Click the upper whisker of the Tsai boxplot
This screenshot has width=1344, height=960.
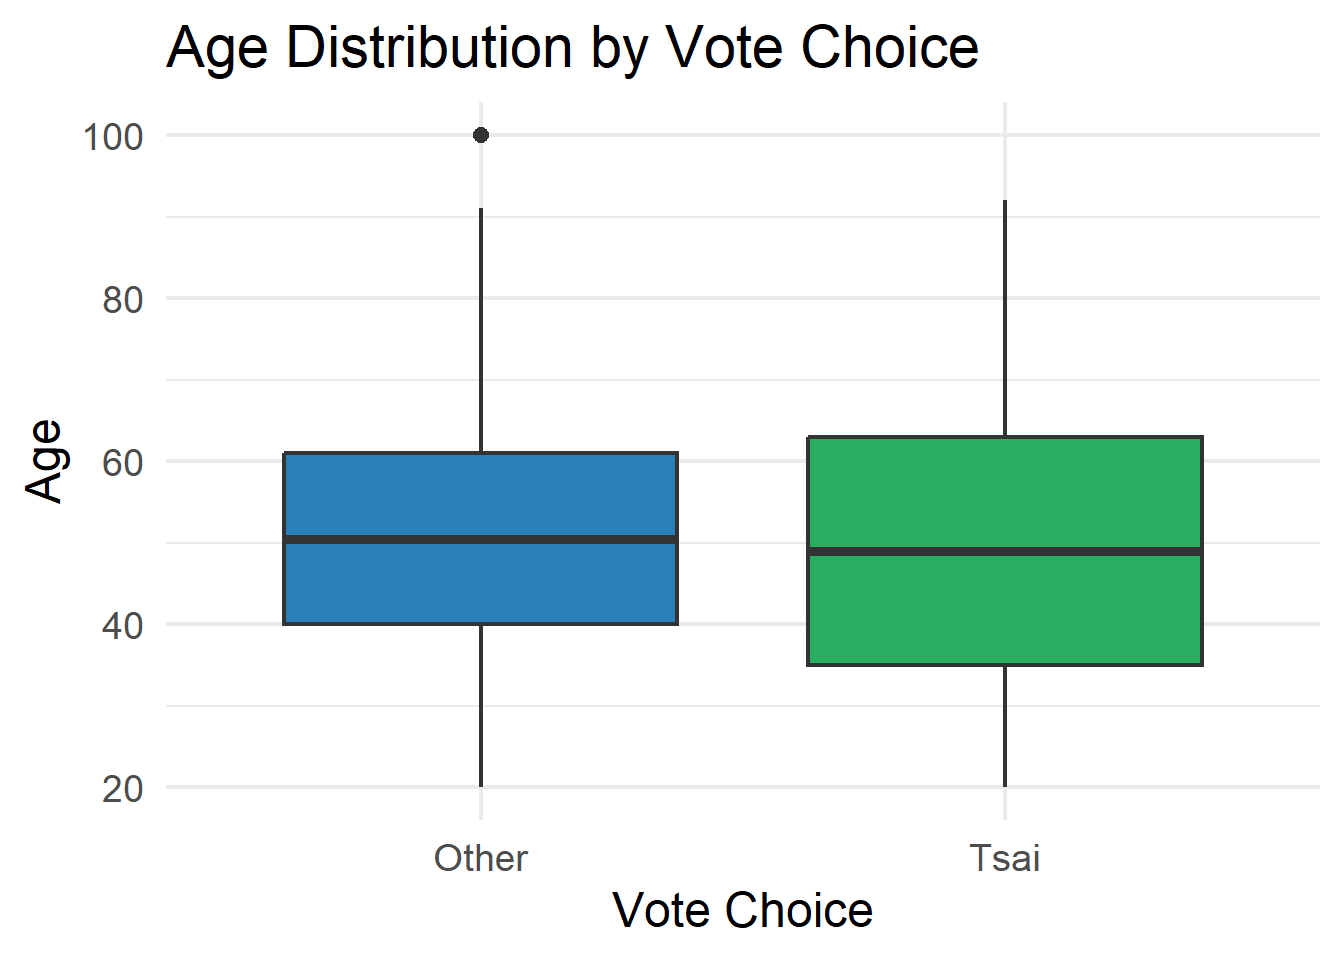[1005, 318]
